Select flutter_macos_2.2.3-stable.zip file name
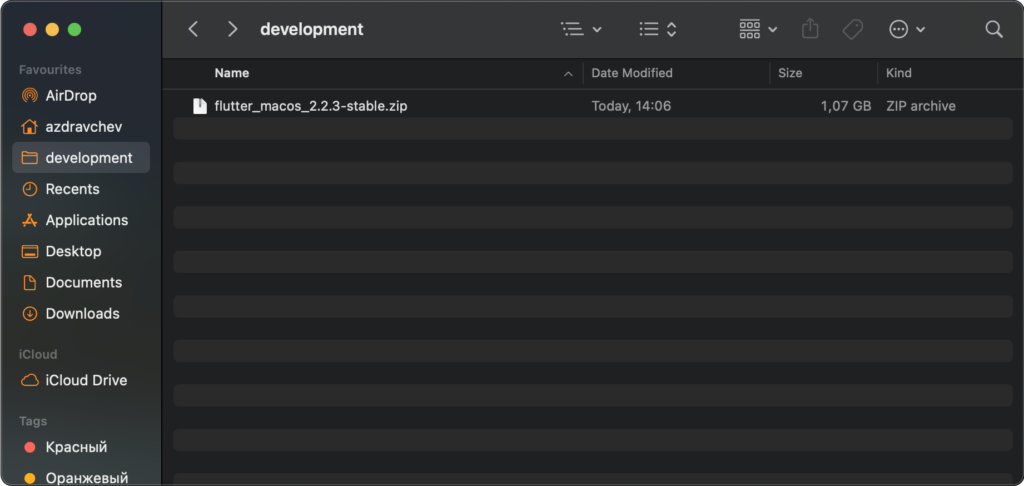The height and width of the screenshot is (486, 1024). (x=311, y=106)
